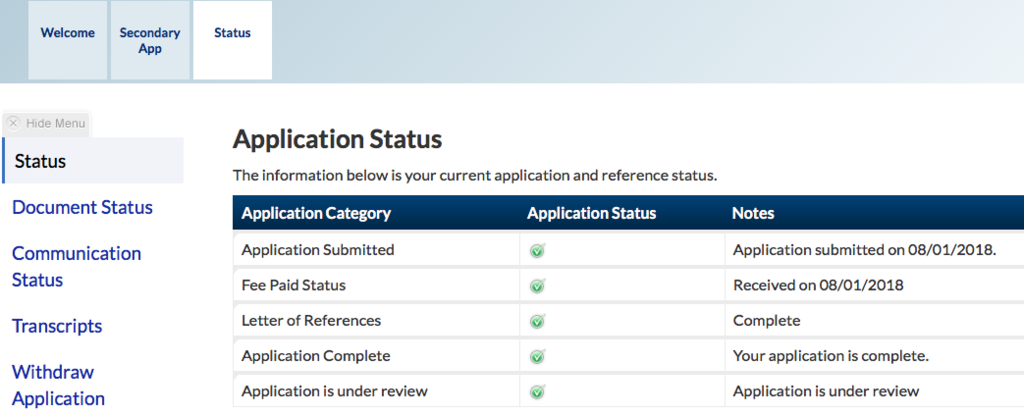
Task: Click the Application Complete green check icon
Action: (x=537, y=356)
